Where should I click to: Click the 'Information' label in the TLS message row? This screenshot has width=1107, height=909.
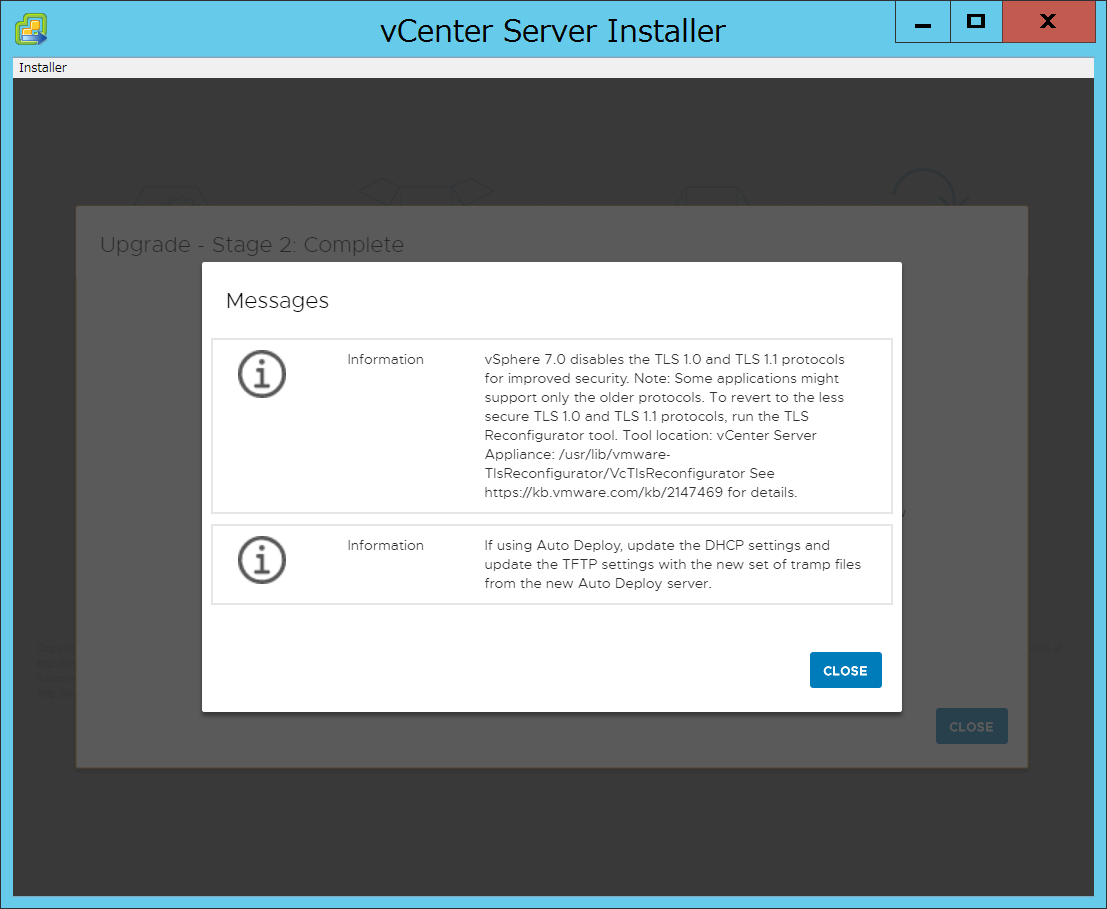click(x=385, y=359)
